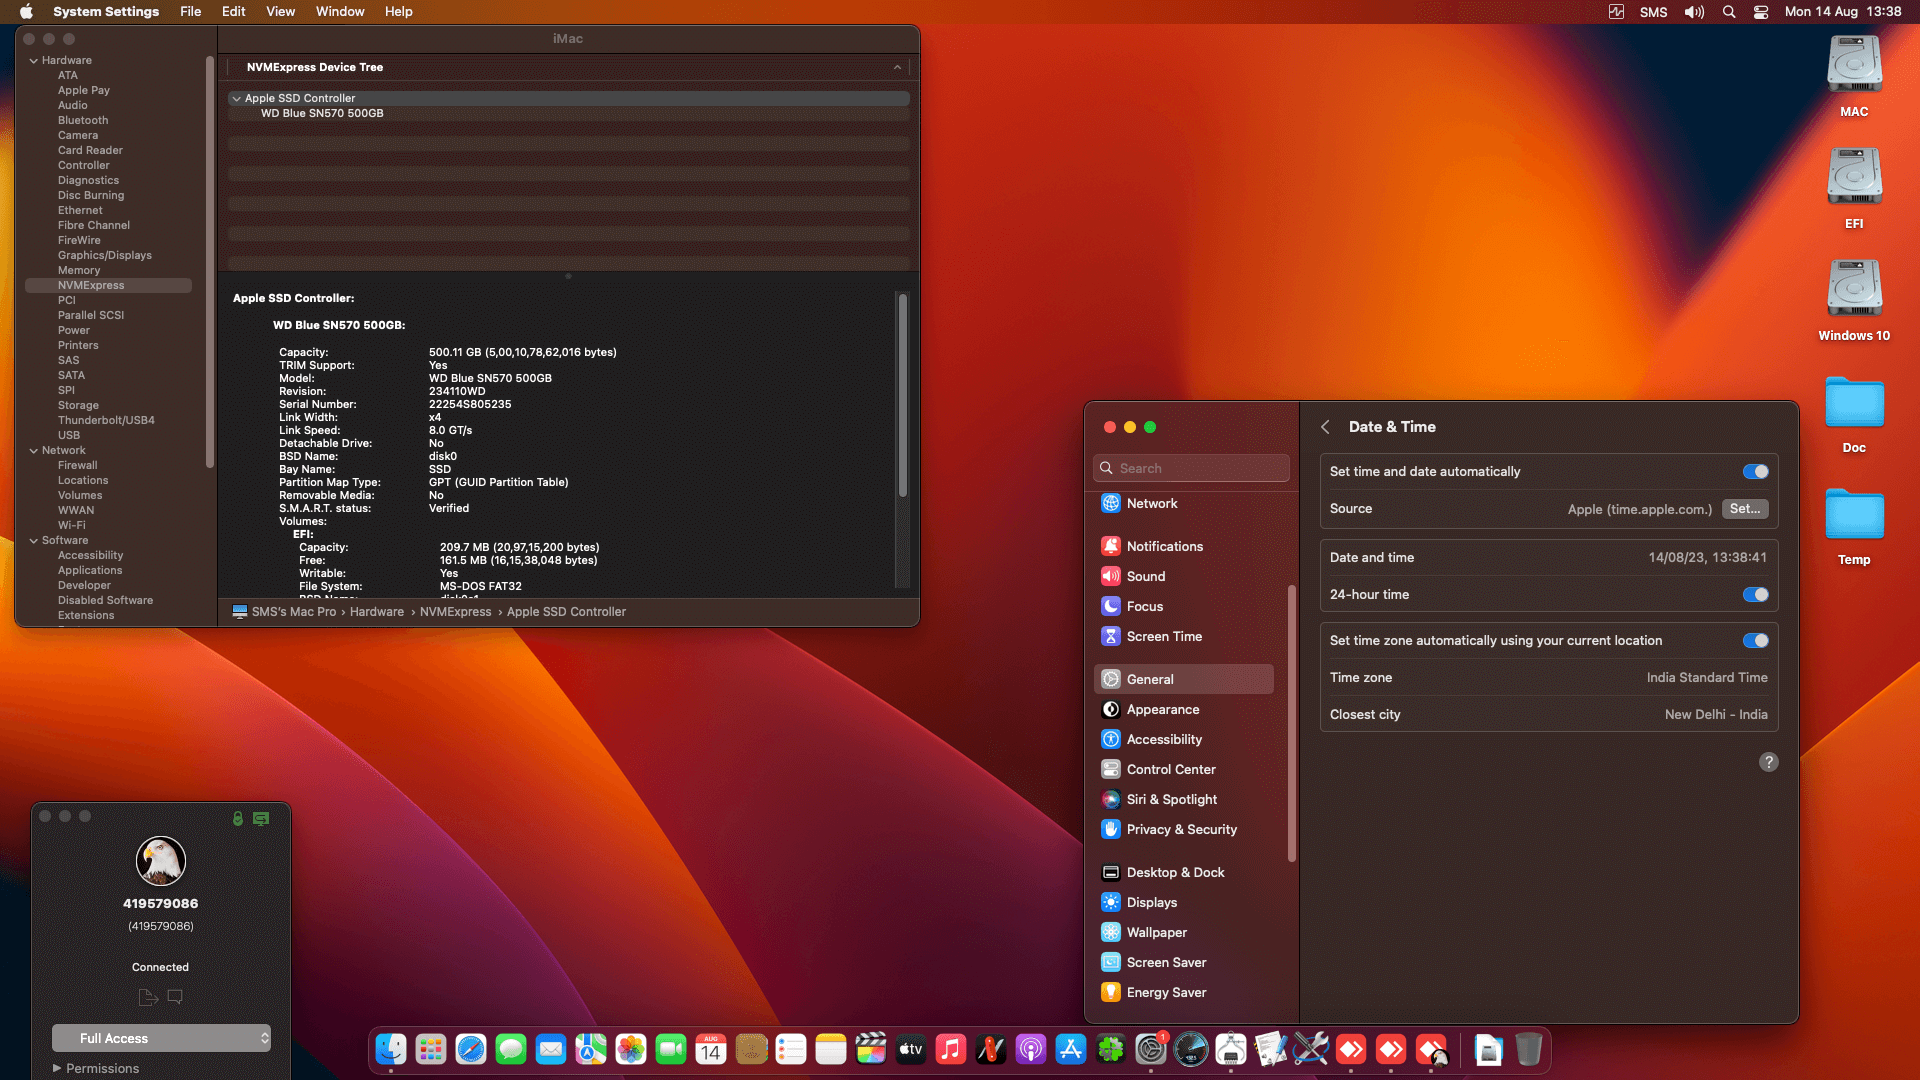Click the System Information detail pane scrollbar

click(x=902, y=395)
